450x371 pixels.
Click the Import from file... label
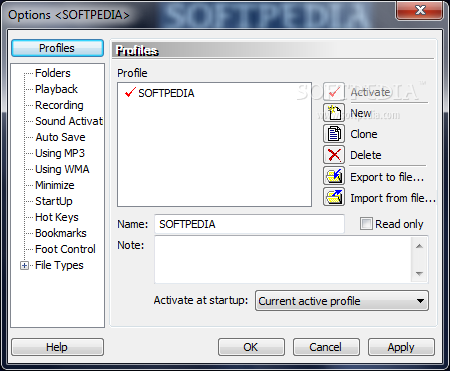click(x=393, y=198)
